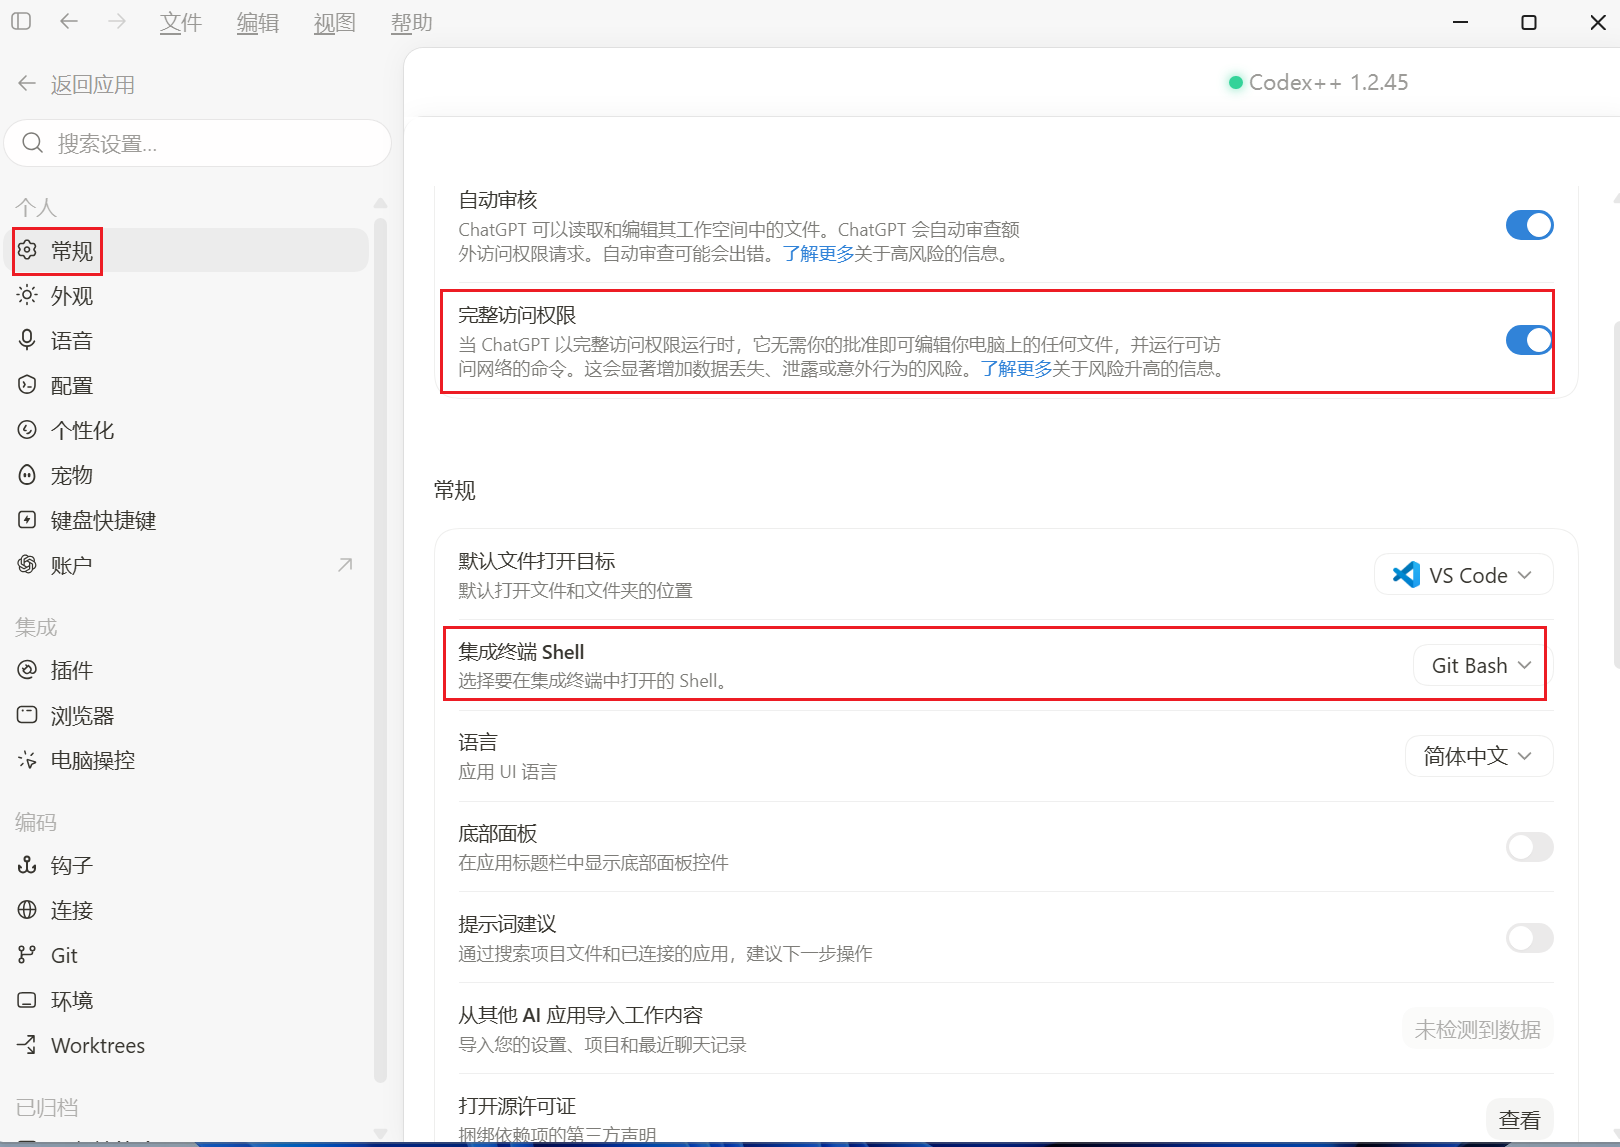This screenshot has width=1620, height=1147.
Task: Open the 简体中文 language dropdown
Action: pos(1479,756)
